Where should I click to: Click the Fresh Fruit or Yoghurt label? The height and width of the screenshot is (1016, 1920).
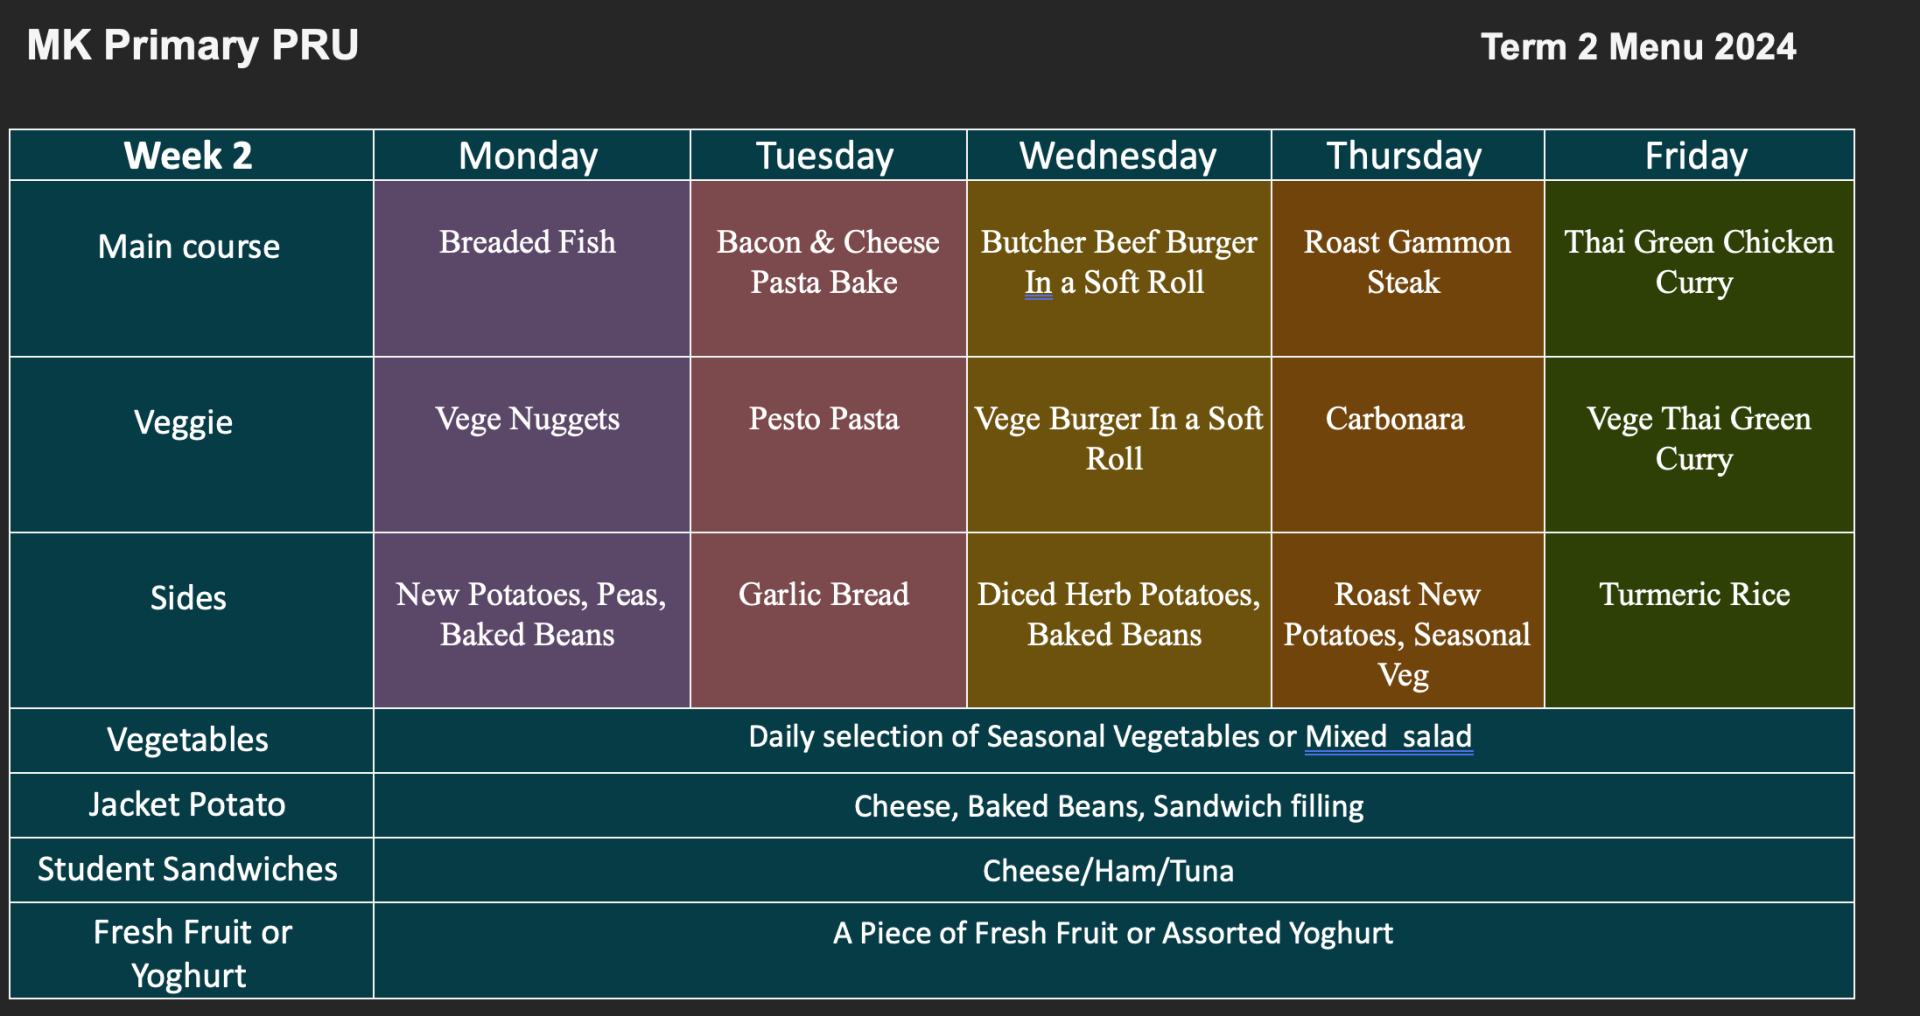click(191, 951)
